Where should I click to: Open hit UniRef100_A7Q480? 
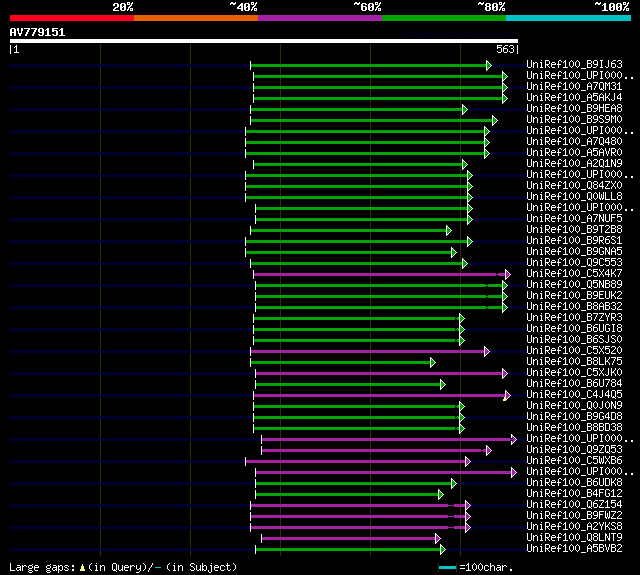(x=574, y=142)
